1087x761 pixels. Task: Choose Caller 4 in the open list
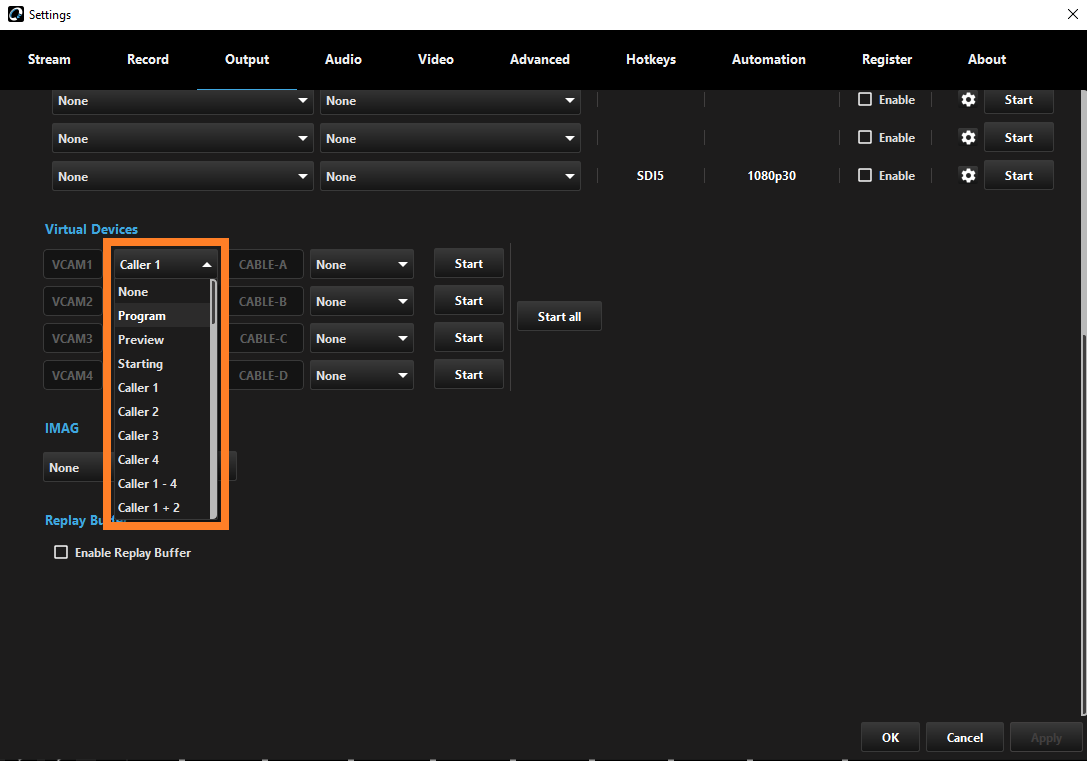click(x=162, y=460)
